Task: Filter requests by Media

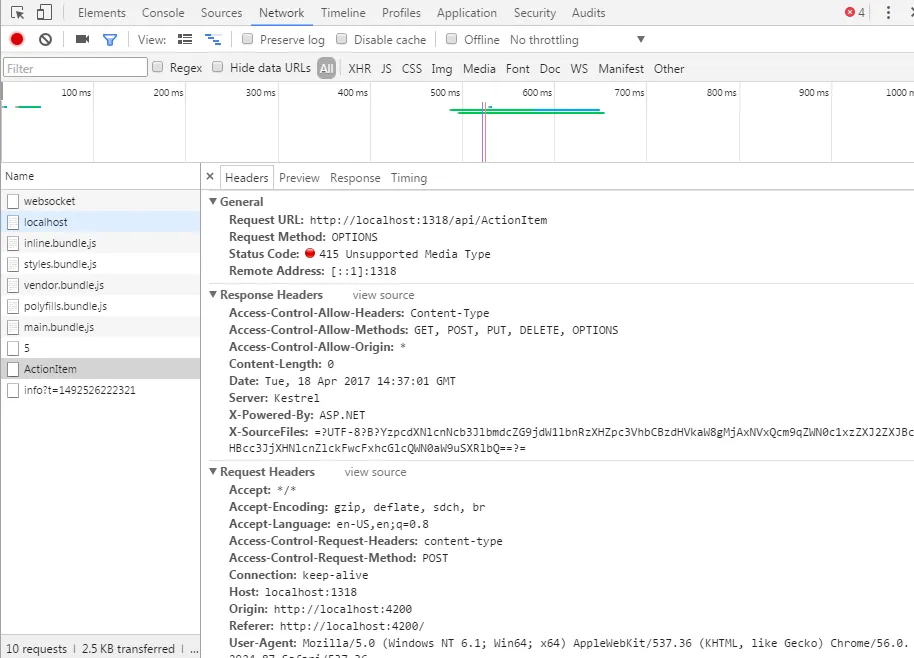Action: tap(479, 69)
